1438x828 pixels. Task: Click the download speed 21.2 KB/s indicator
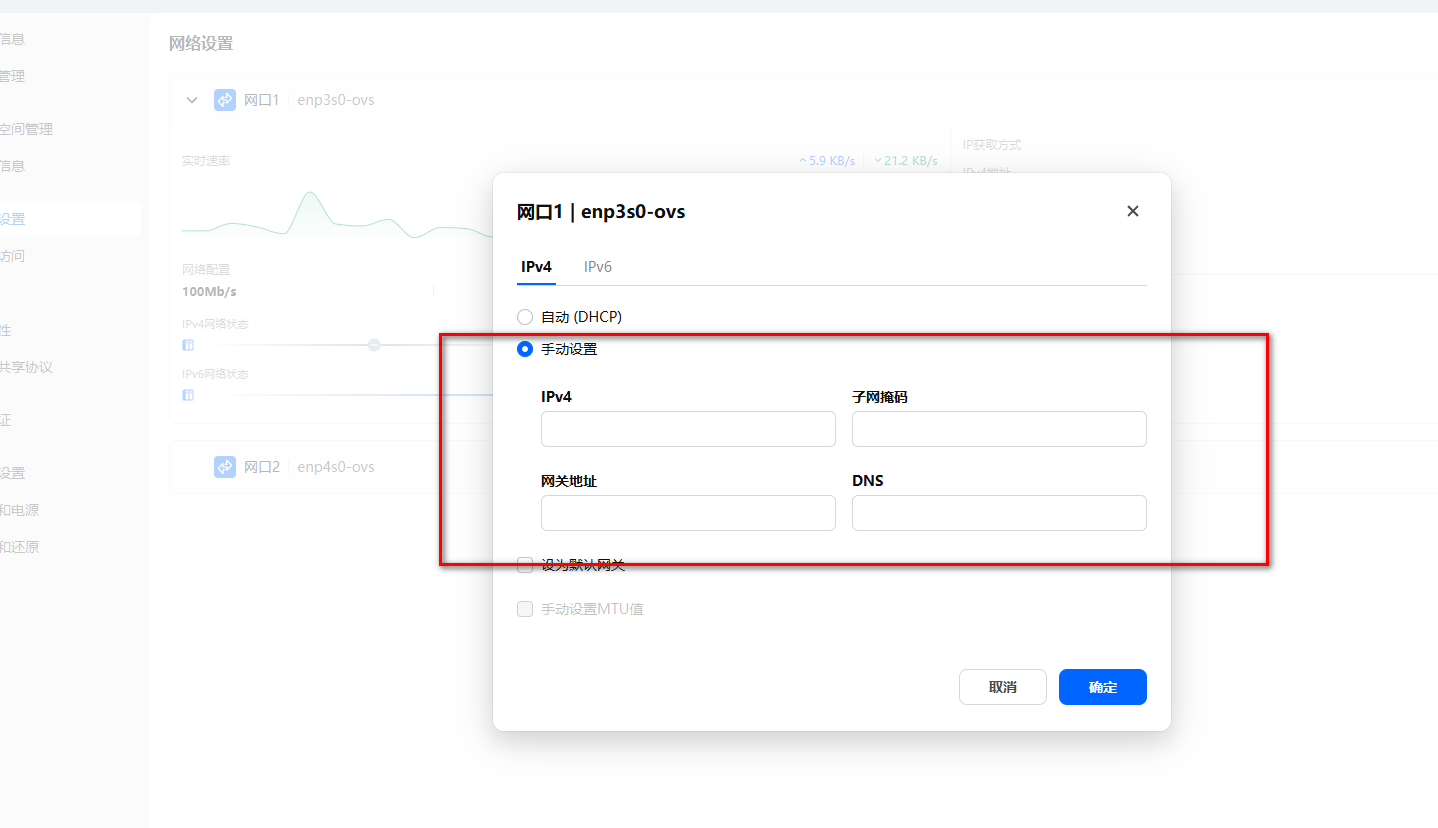pos(905,161)
